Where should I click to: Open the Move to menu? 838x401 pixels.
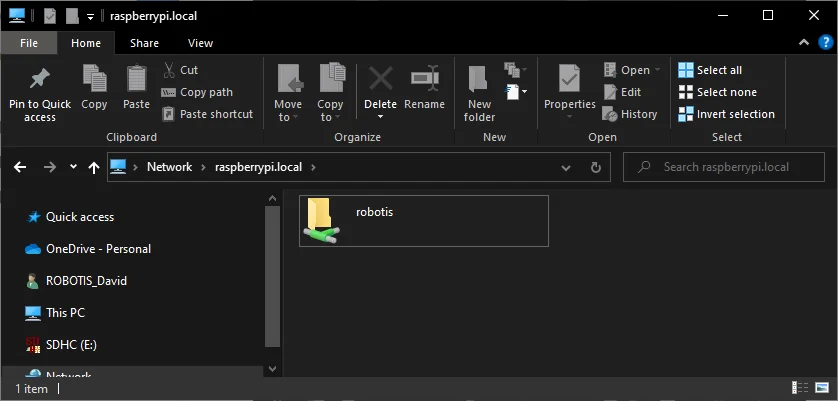[x=288, y=93]
